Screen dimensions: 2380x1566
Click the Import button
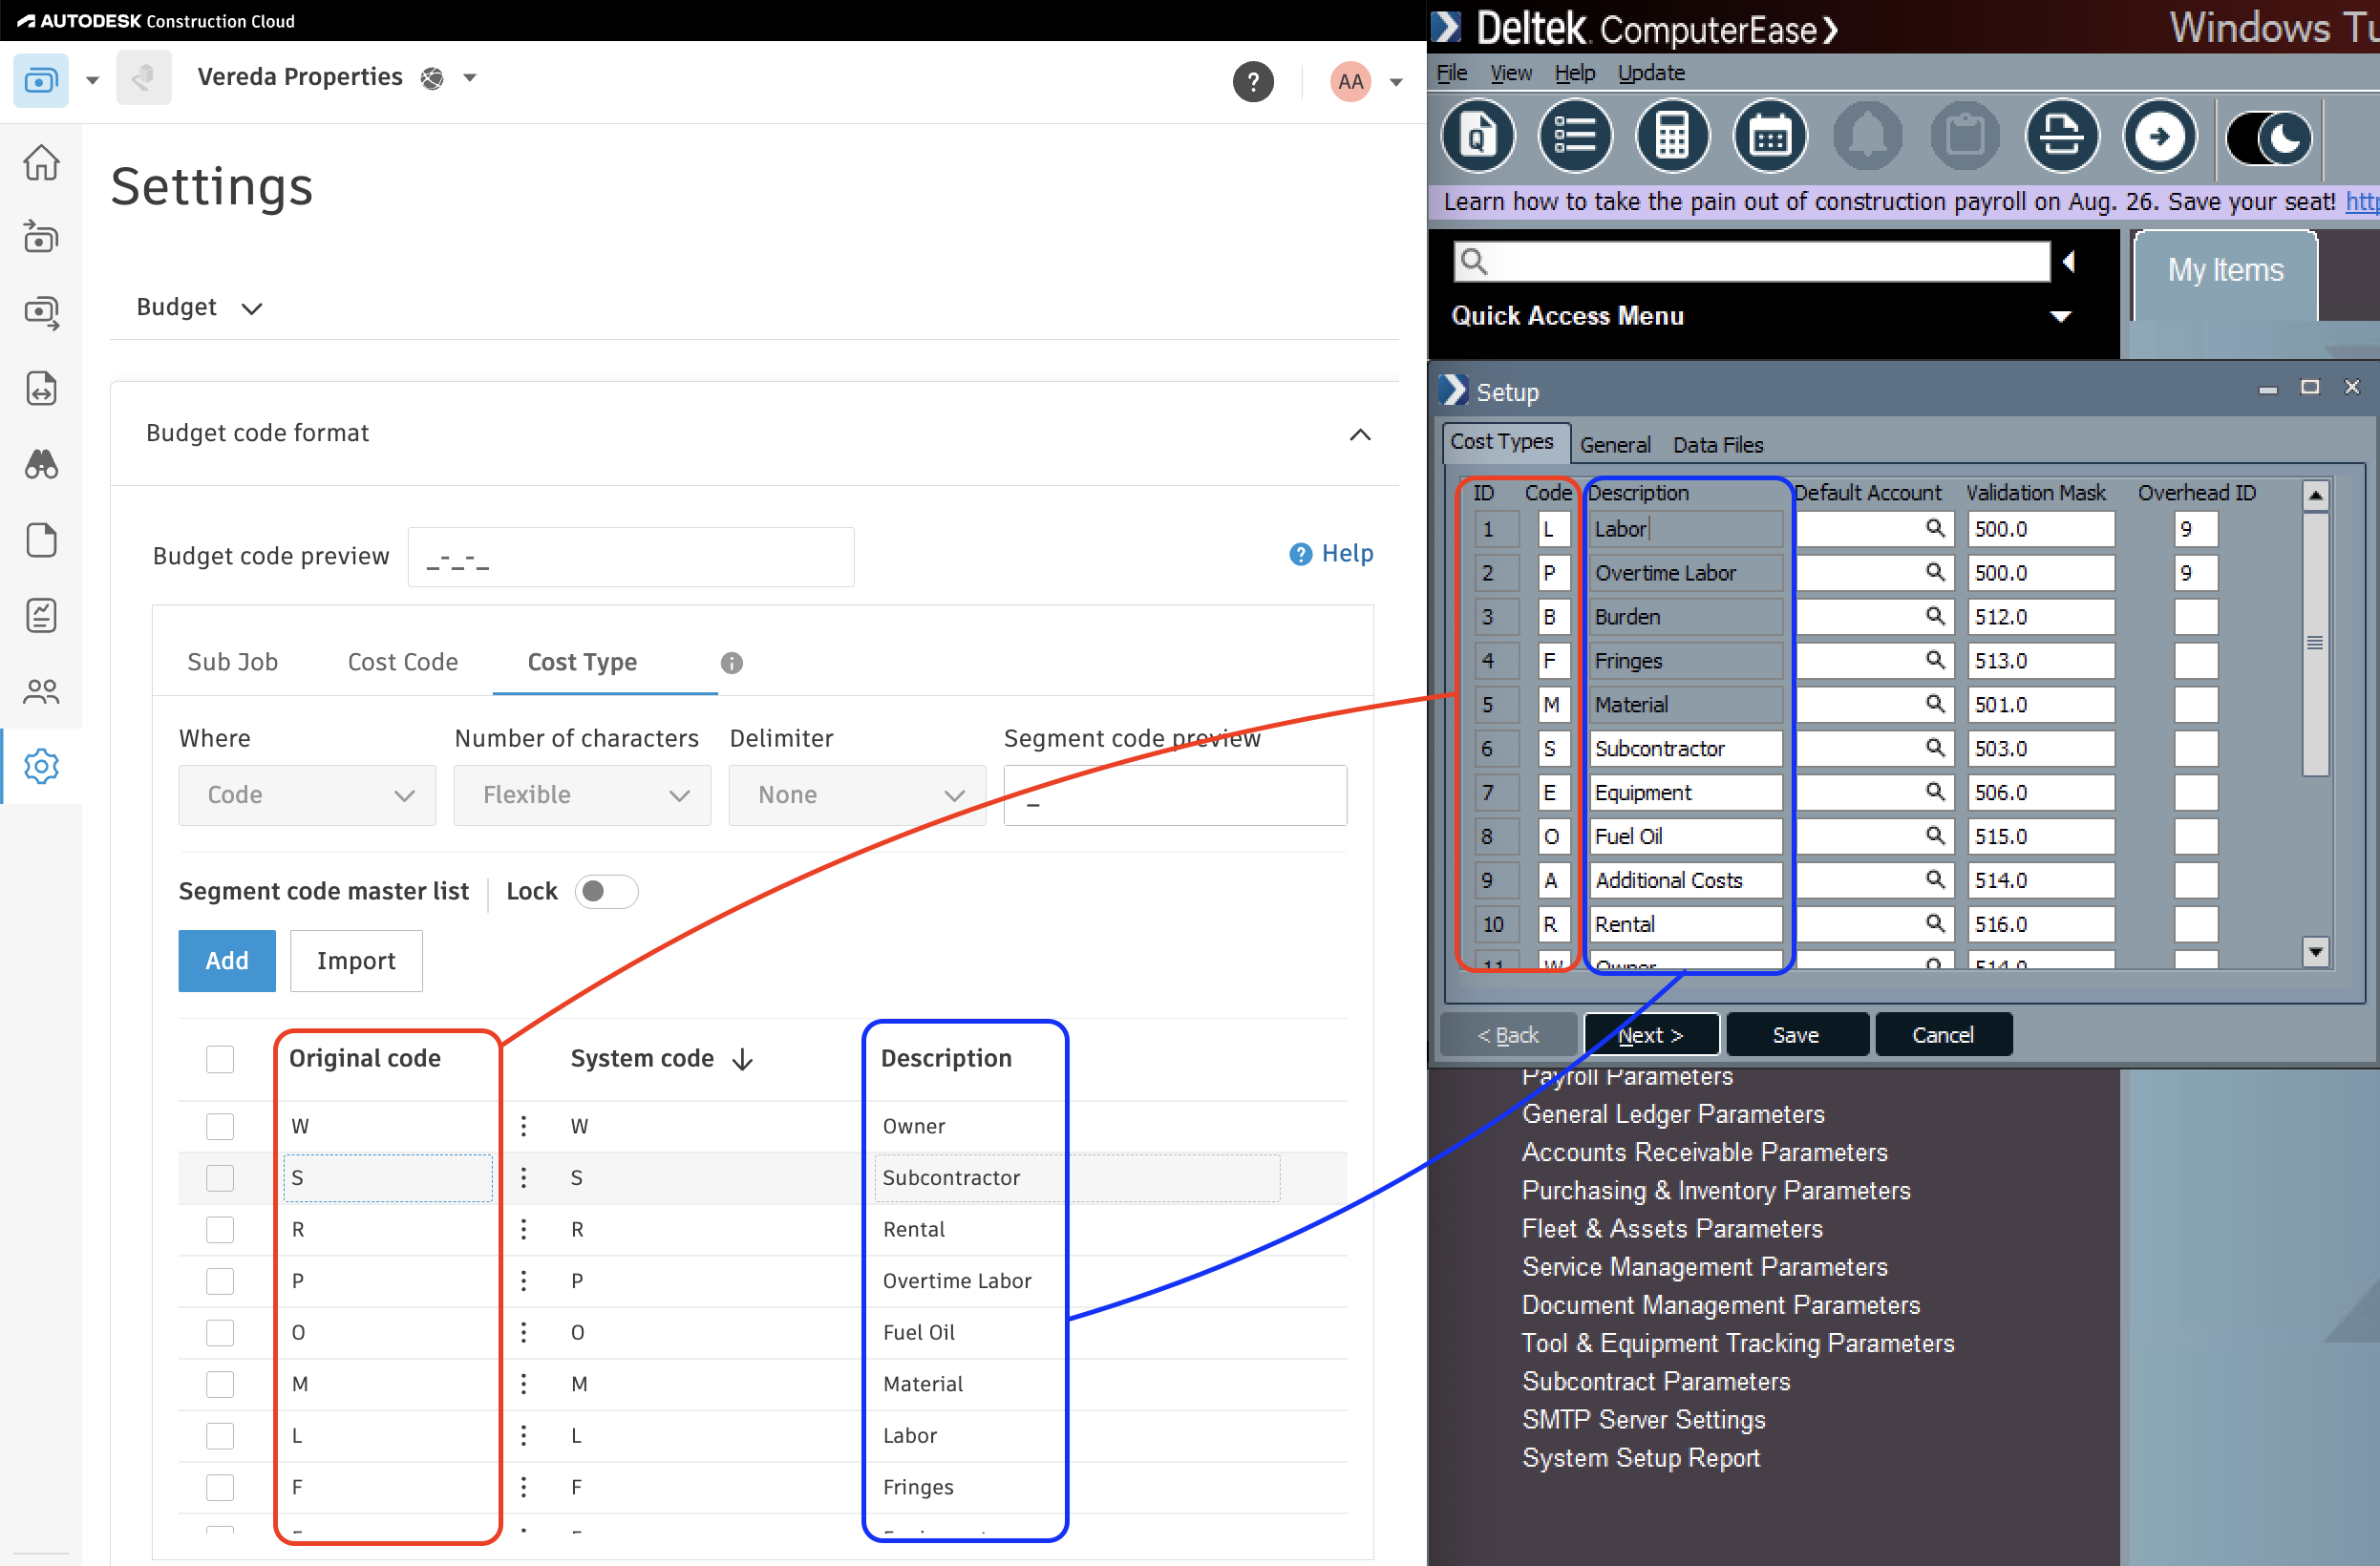pos(356,960)
